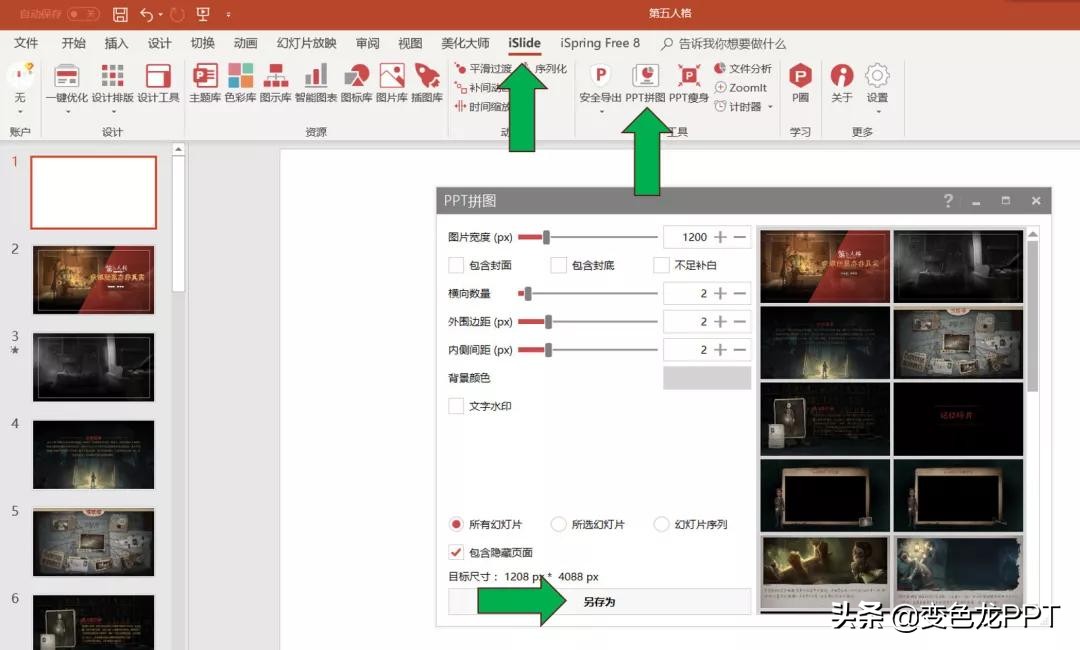Select 所有幻灯片 all slides radio
This screenshot has width=1080, height=650.
click(456, 524)
